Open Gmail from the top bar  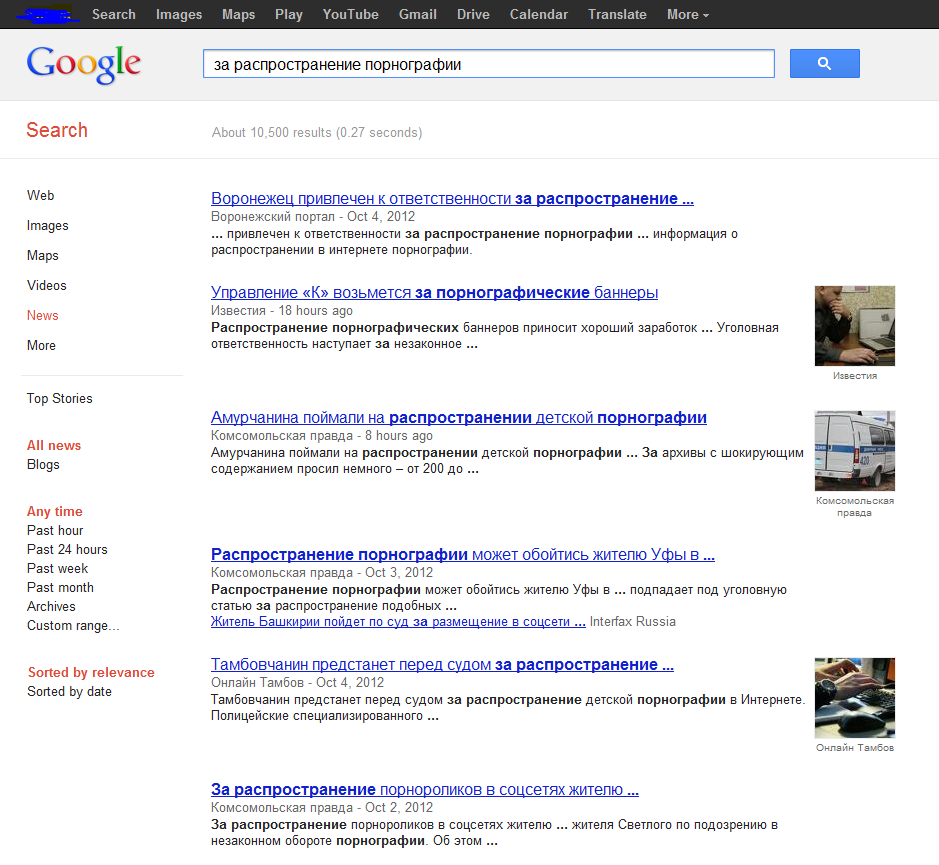[x=417, y=14]
